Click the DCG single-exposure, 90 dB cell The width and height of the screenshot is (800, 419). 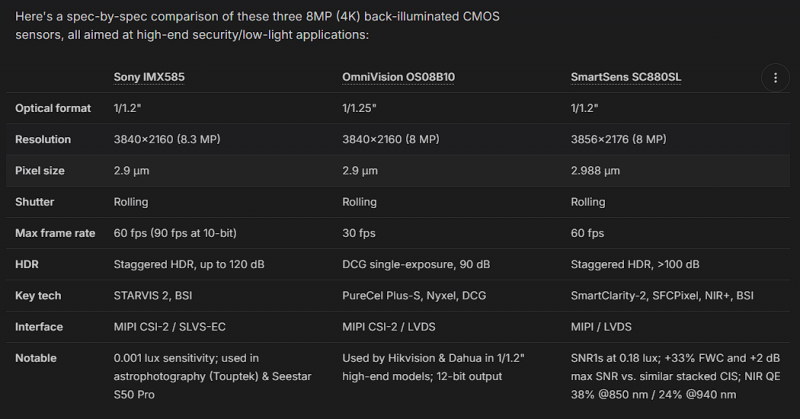[x=416, y=264]
